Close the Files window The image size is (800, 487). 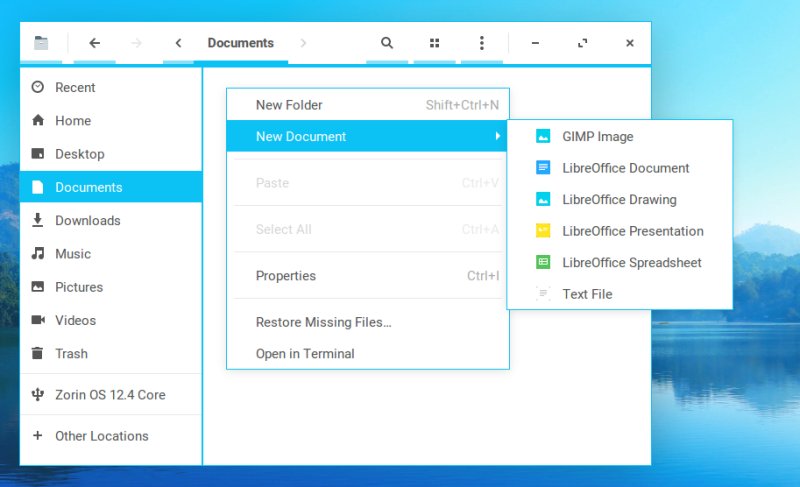[630, 43]
